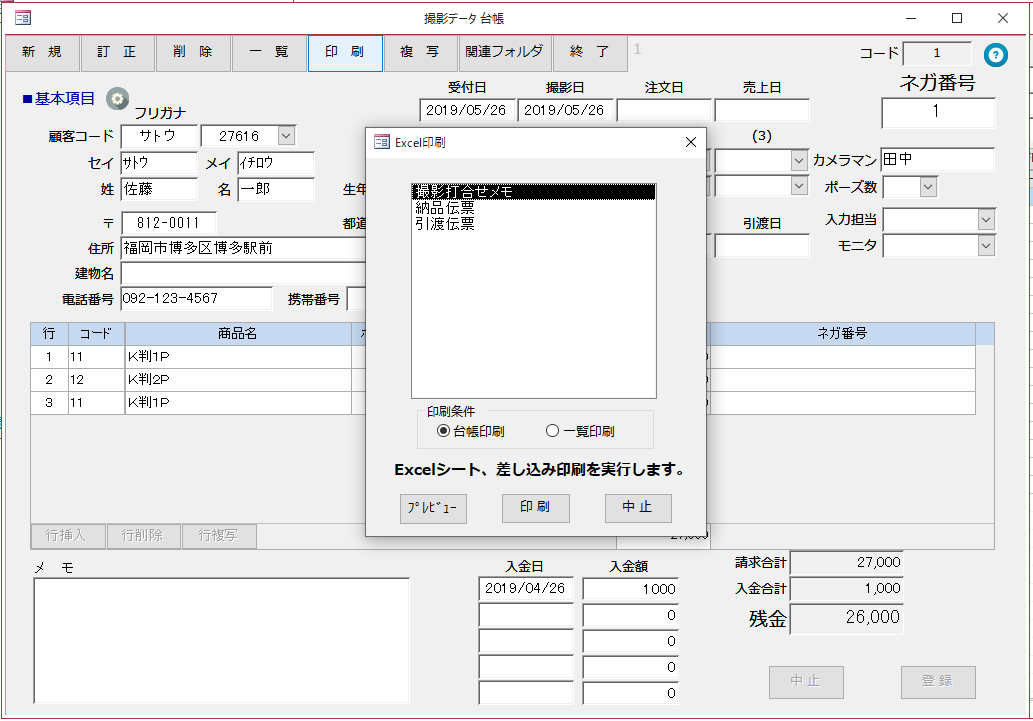Click the 複写 copy button

click(421, 53)
